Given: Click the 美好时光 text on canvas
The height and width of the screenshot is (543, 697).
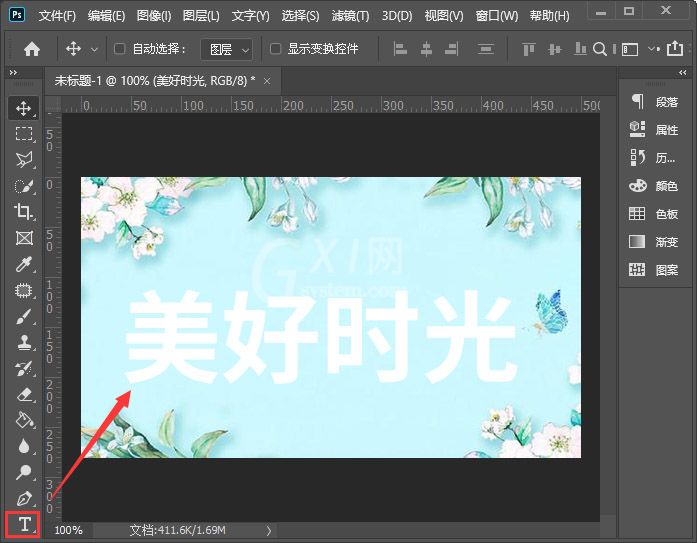Looking at the screenshot, I should (322, 337).
